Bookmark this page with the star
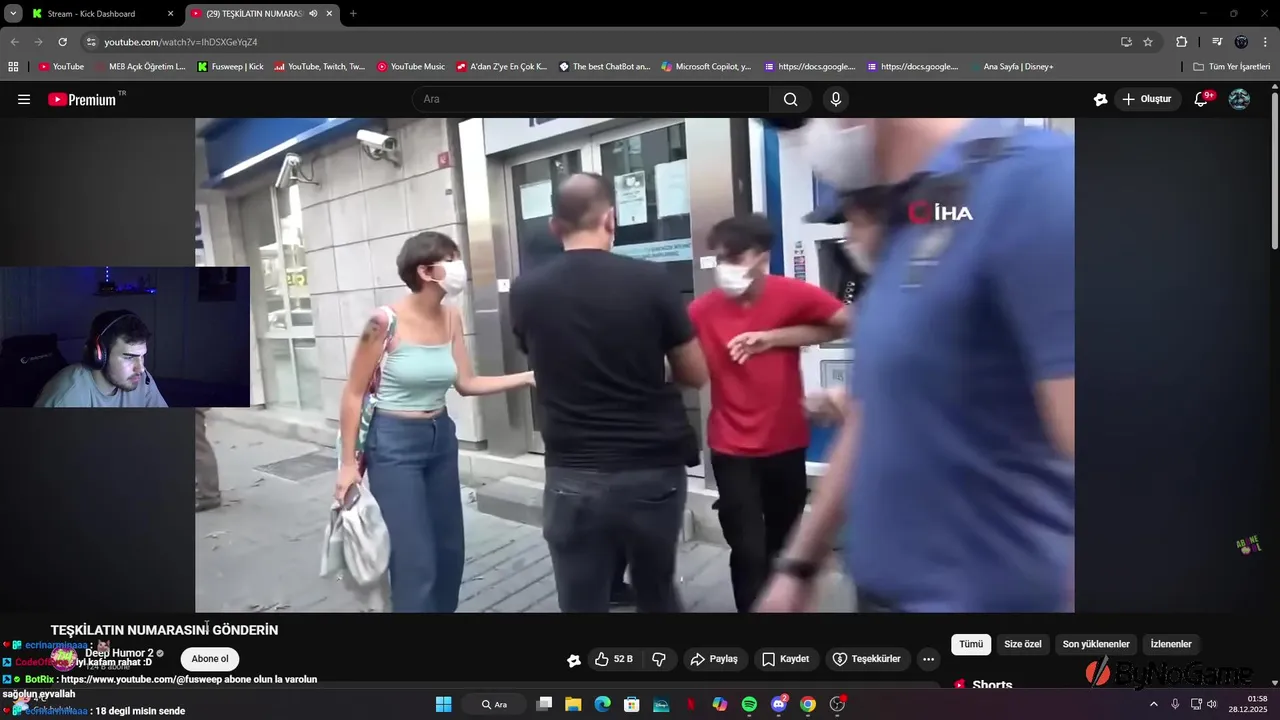 coord(1148,42)
